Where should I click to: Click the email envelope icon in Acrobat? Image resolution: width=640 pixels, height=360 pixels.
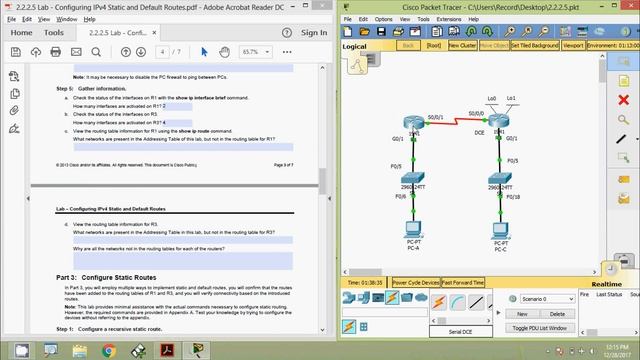click(x=76, y=52)
